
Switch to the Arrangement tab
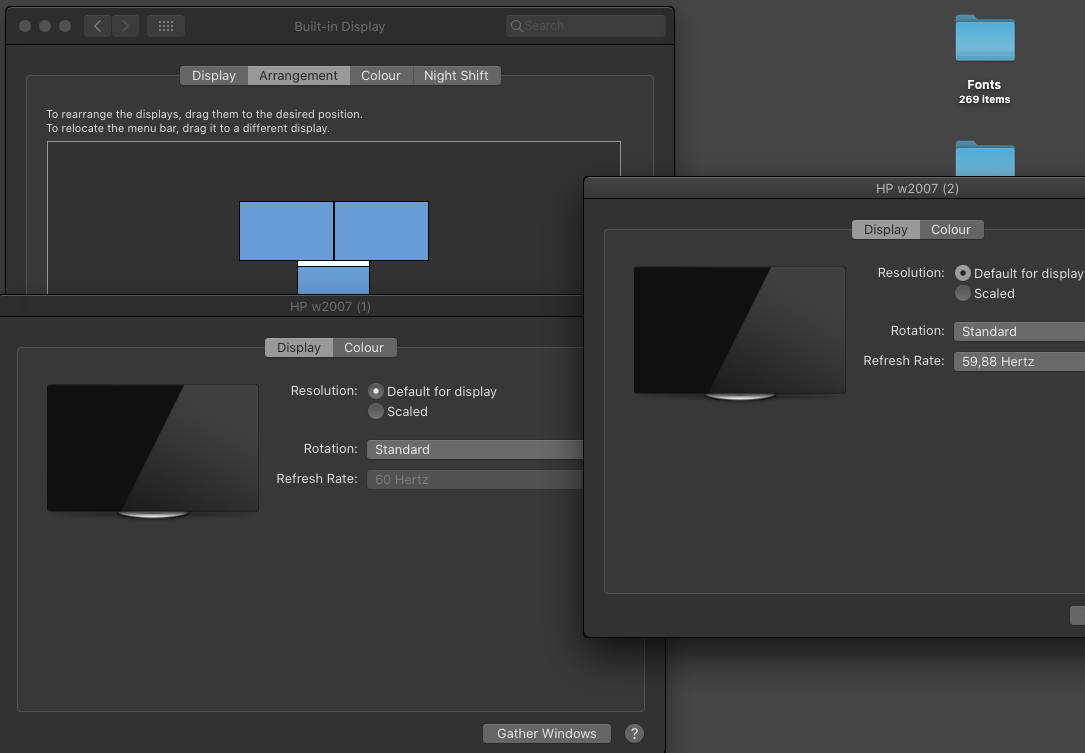click(x=298, y=75)
